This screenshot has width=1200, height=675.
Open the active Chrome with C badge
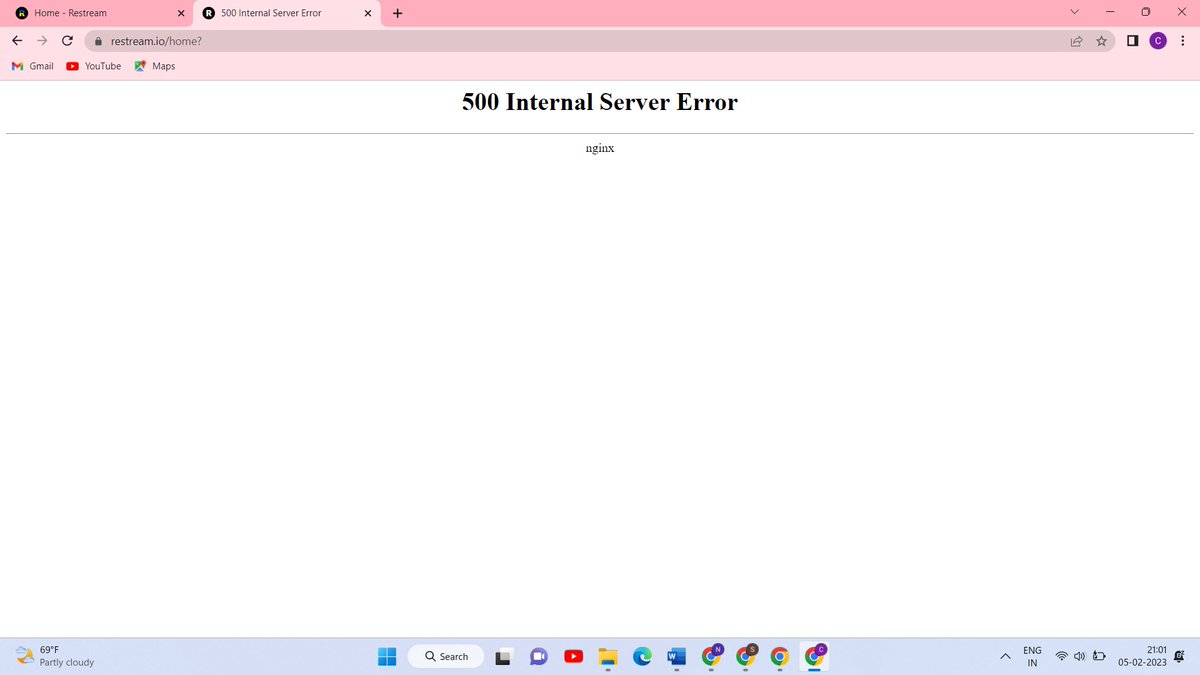[815, 656]
